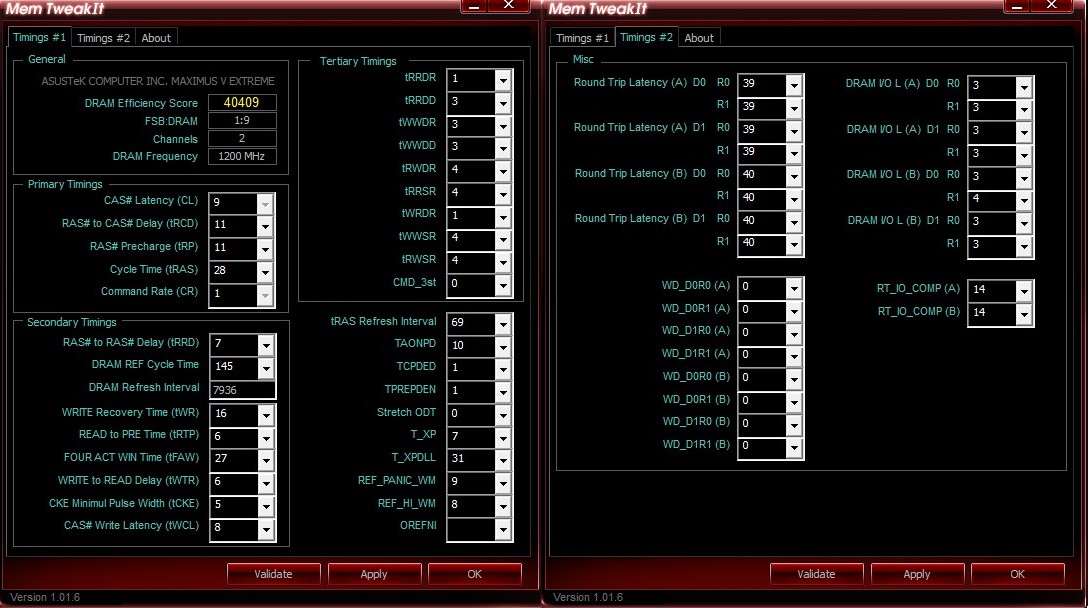Open TAONPD dropdown

click(503, 347)
